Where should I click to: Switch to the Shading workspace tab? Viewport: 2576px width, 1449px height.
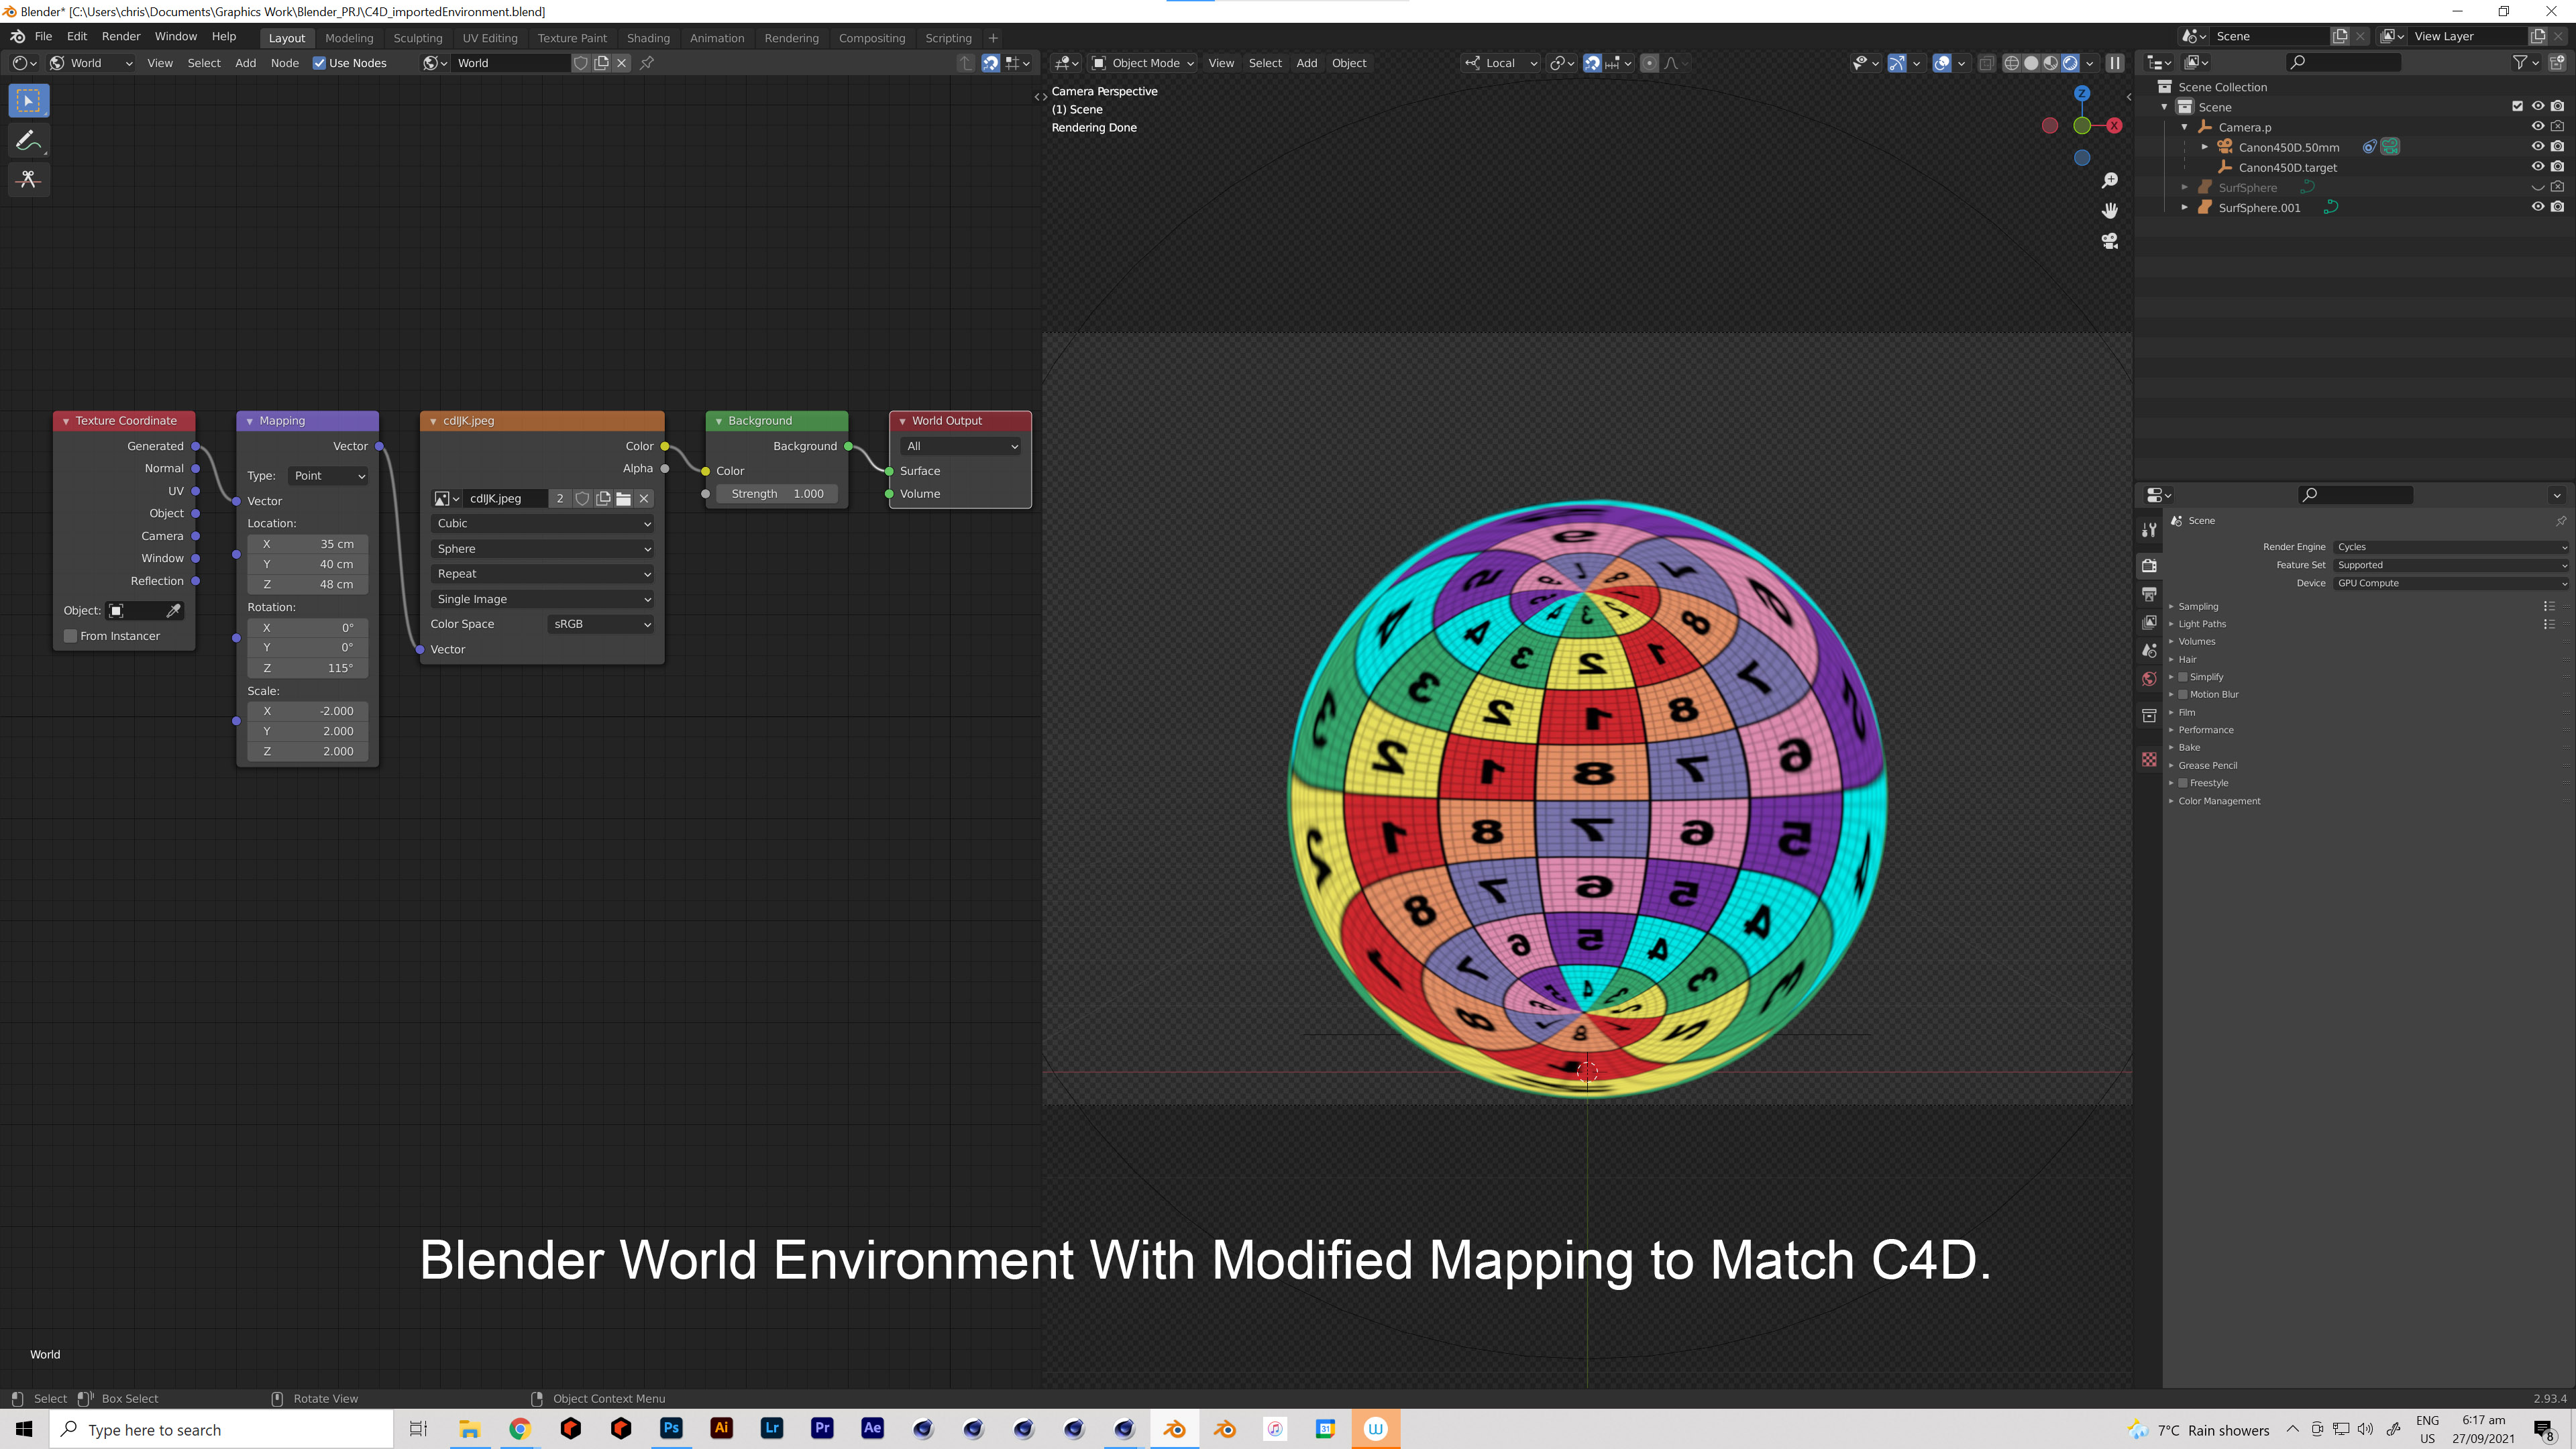[648, 38]
